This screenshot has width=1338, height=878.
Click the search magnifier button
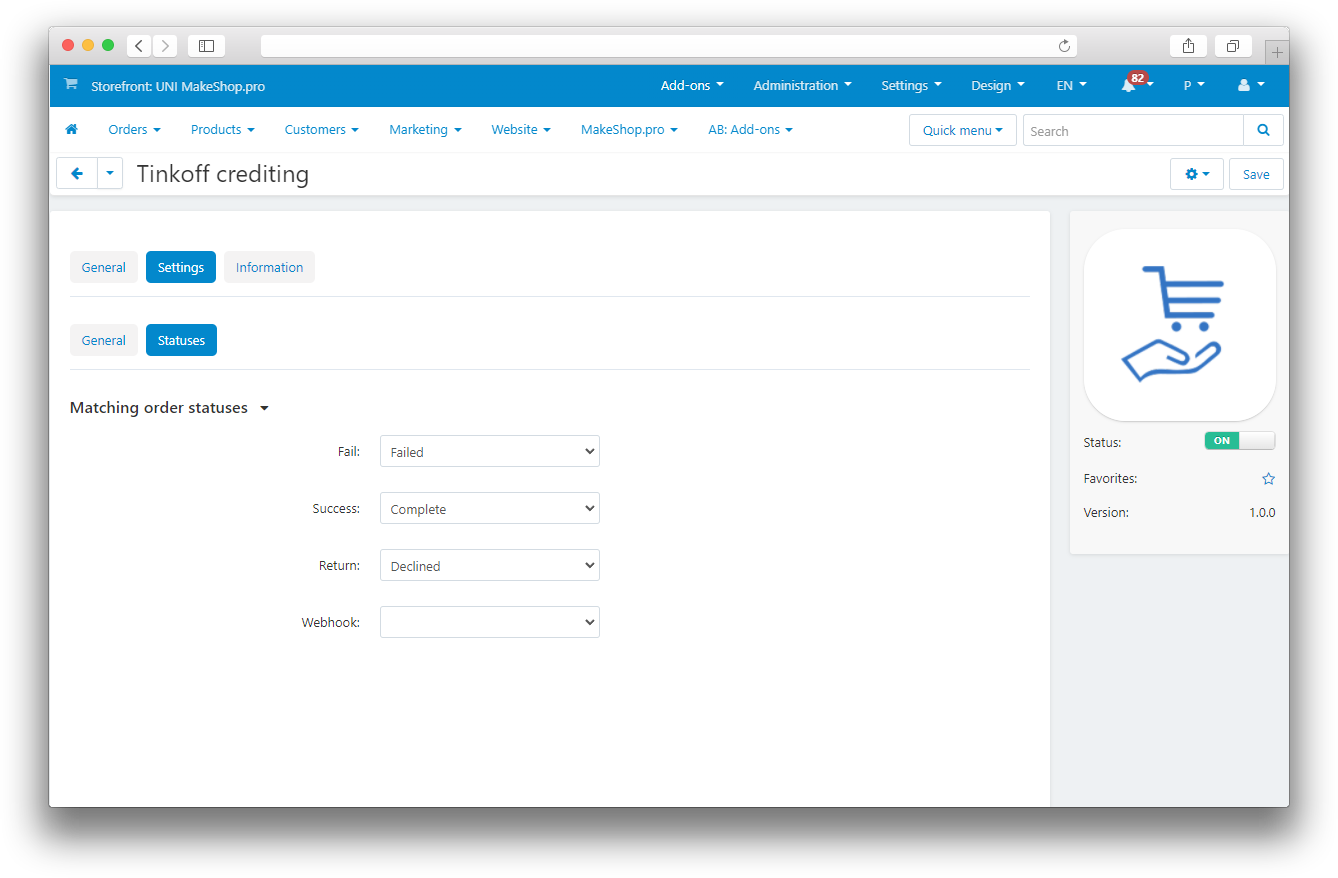click(1263, 130)
